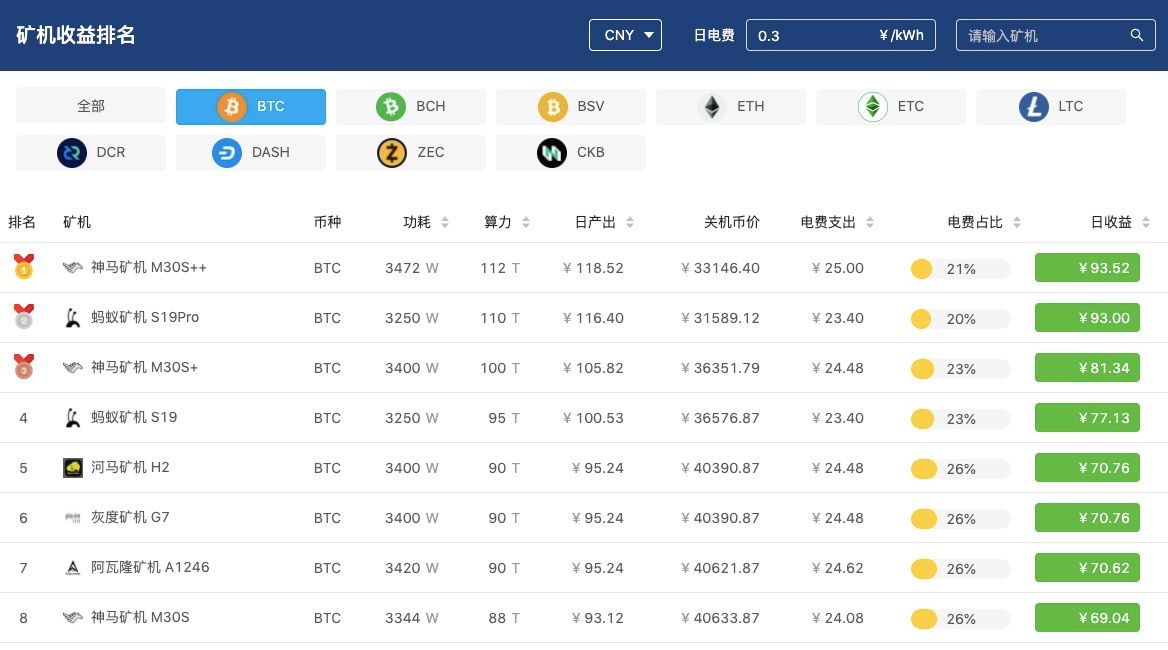Switch to the ETH coin tab
This screenshot has width=1168, height=650.
(x=731, y=106)
